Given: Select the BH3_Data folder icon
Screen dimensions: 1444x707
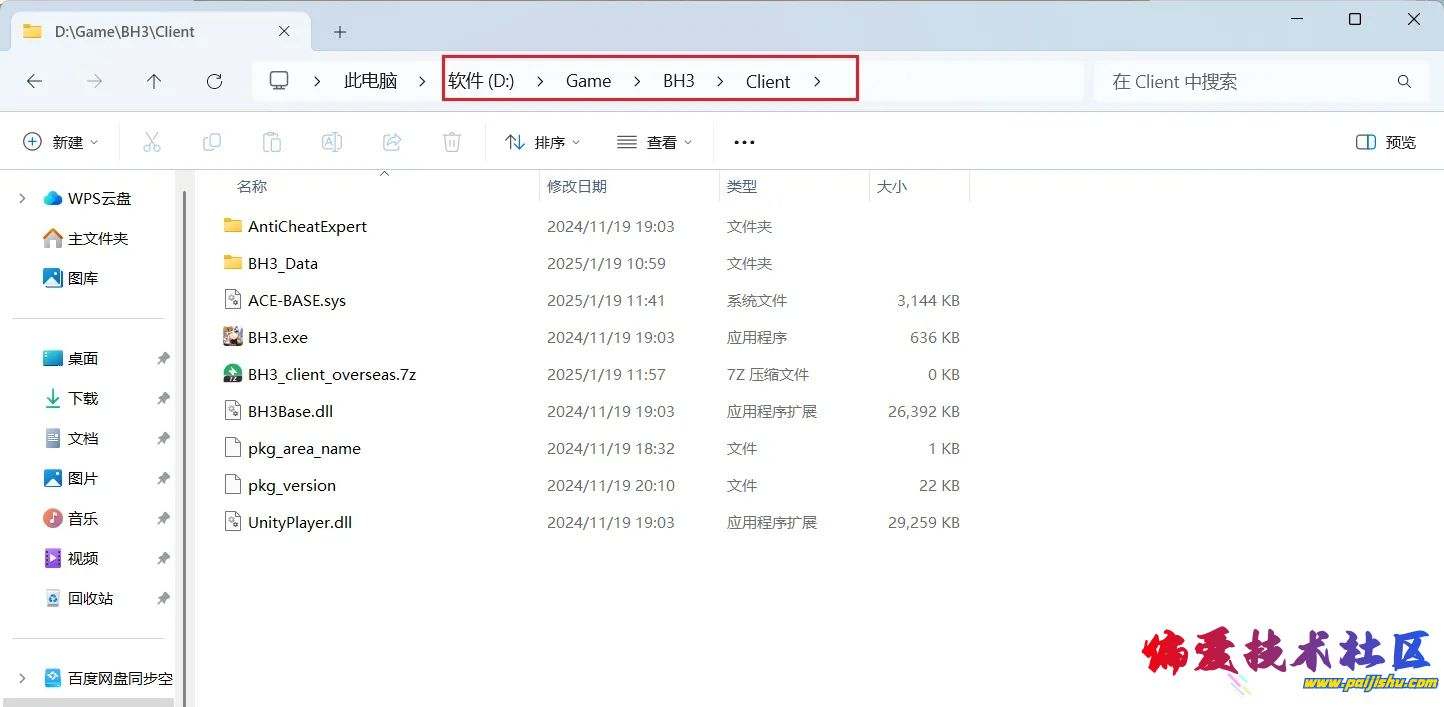Looking at the screenshot, I should click(x=233, y=263).
